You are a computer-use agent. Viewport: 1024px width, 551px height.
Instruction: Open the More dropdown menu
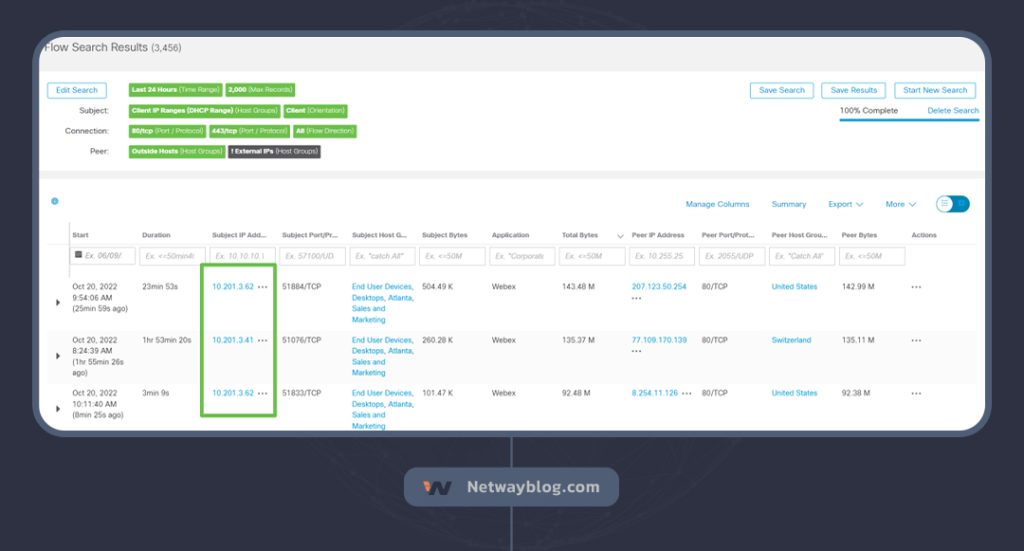901,204
